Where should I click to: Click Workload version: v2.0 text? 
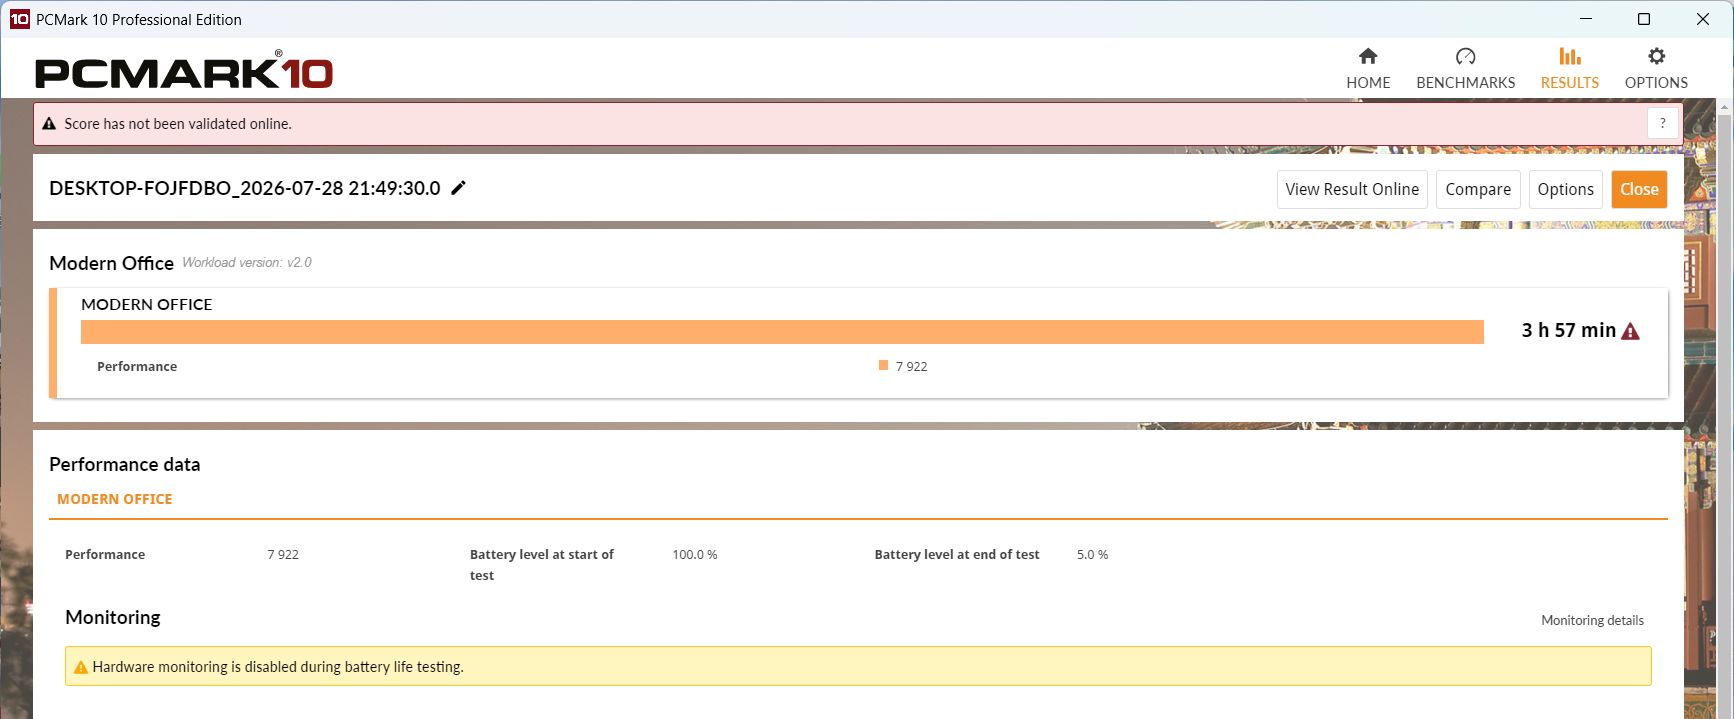tap(247, 262)
